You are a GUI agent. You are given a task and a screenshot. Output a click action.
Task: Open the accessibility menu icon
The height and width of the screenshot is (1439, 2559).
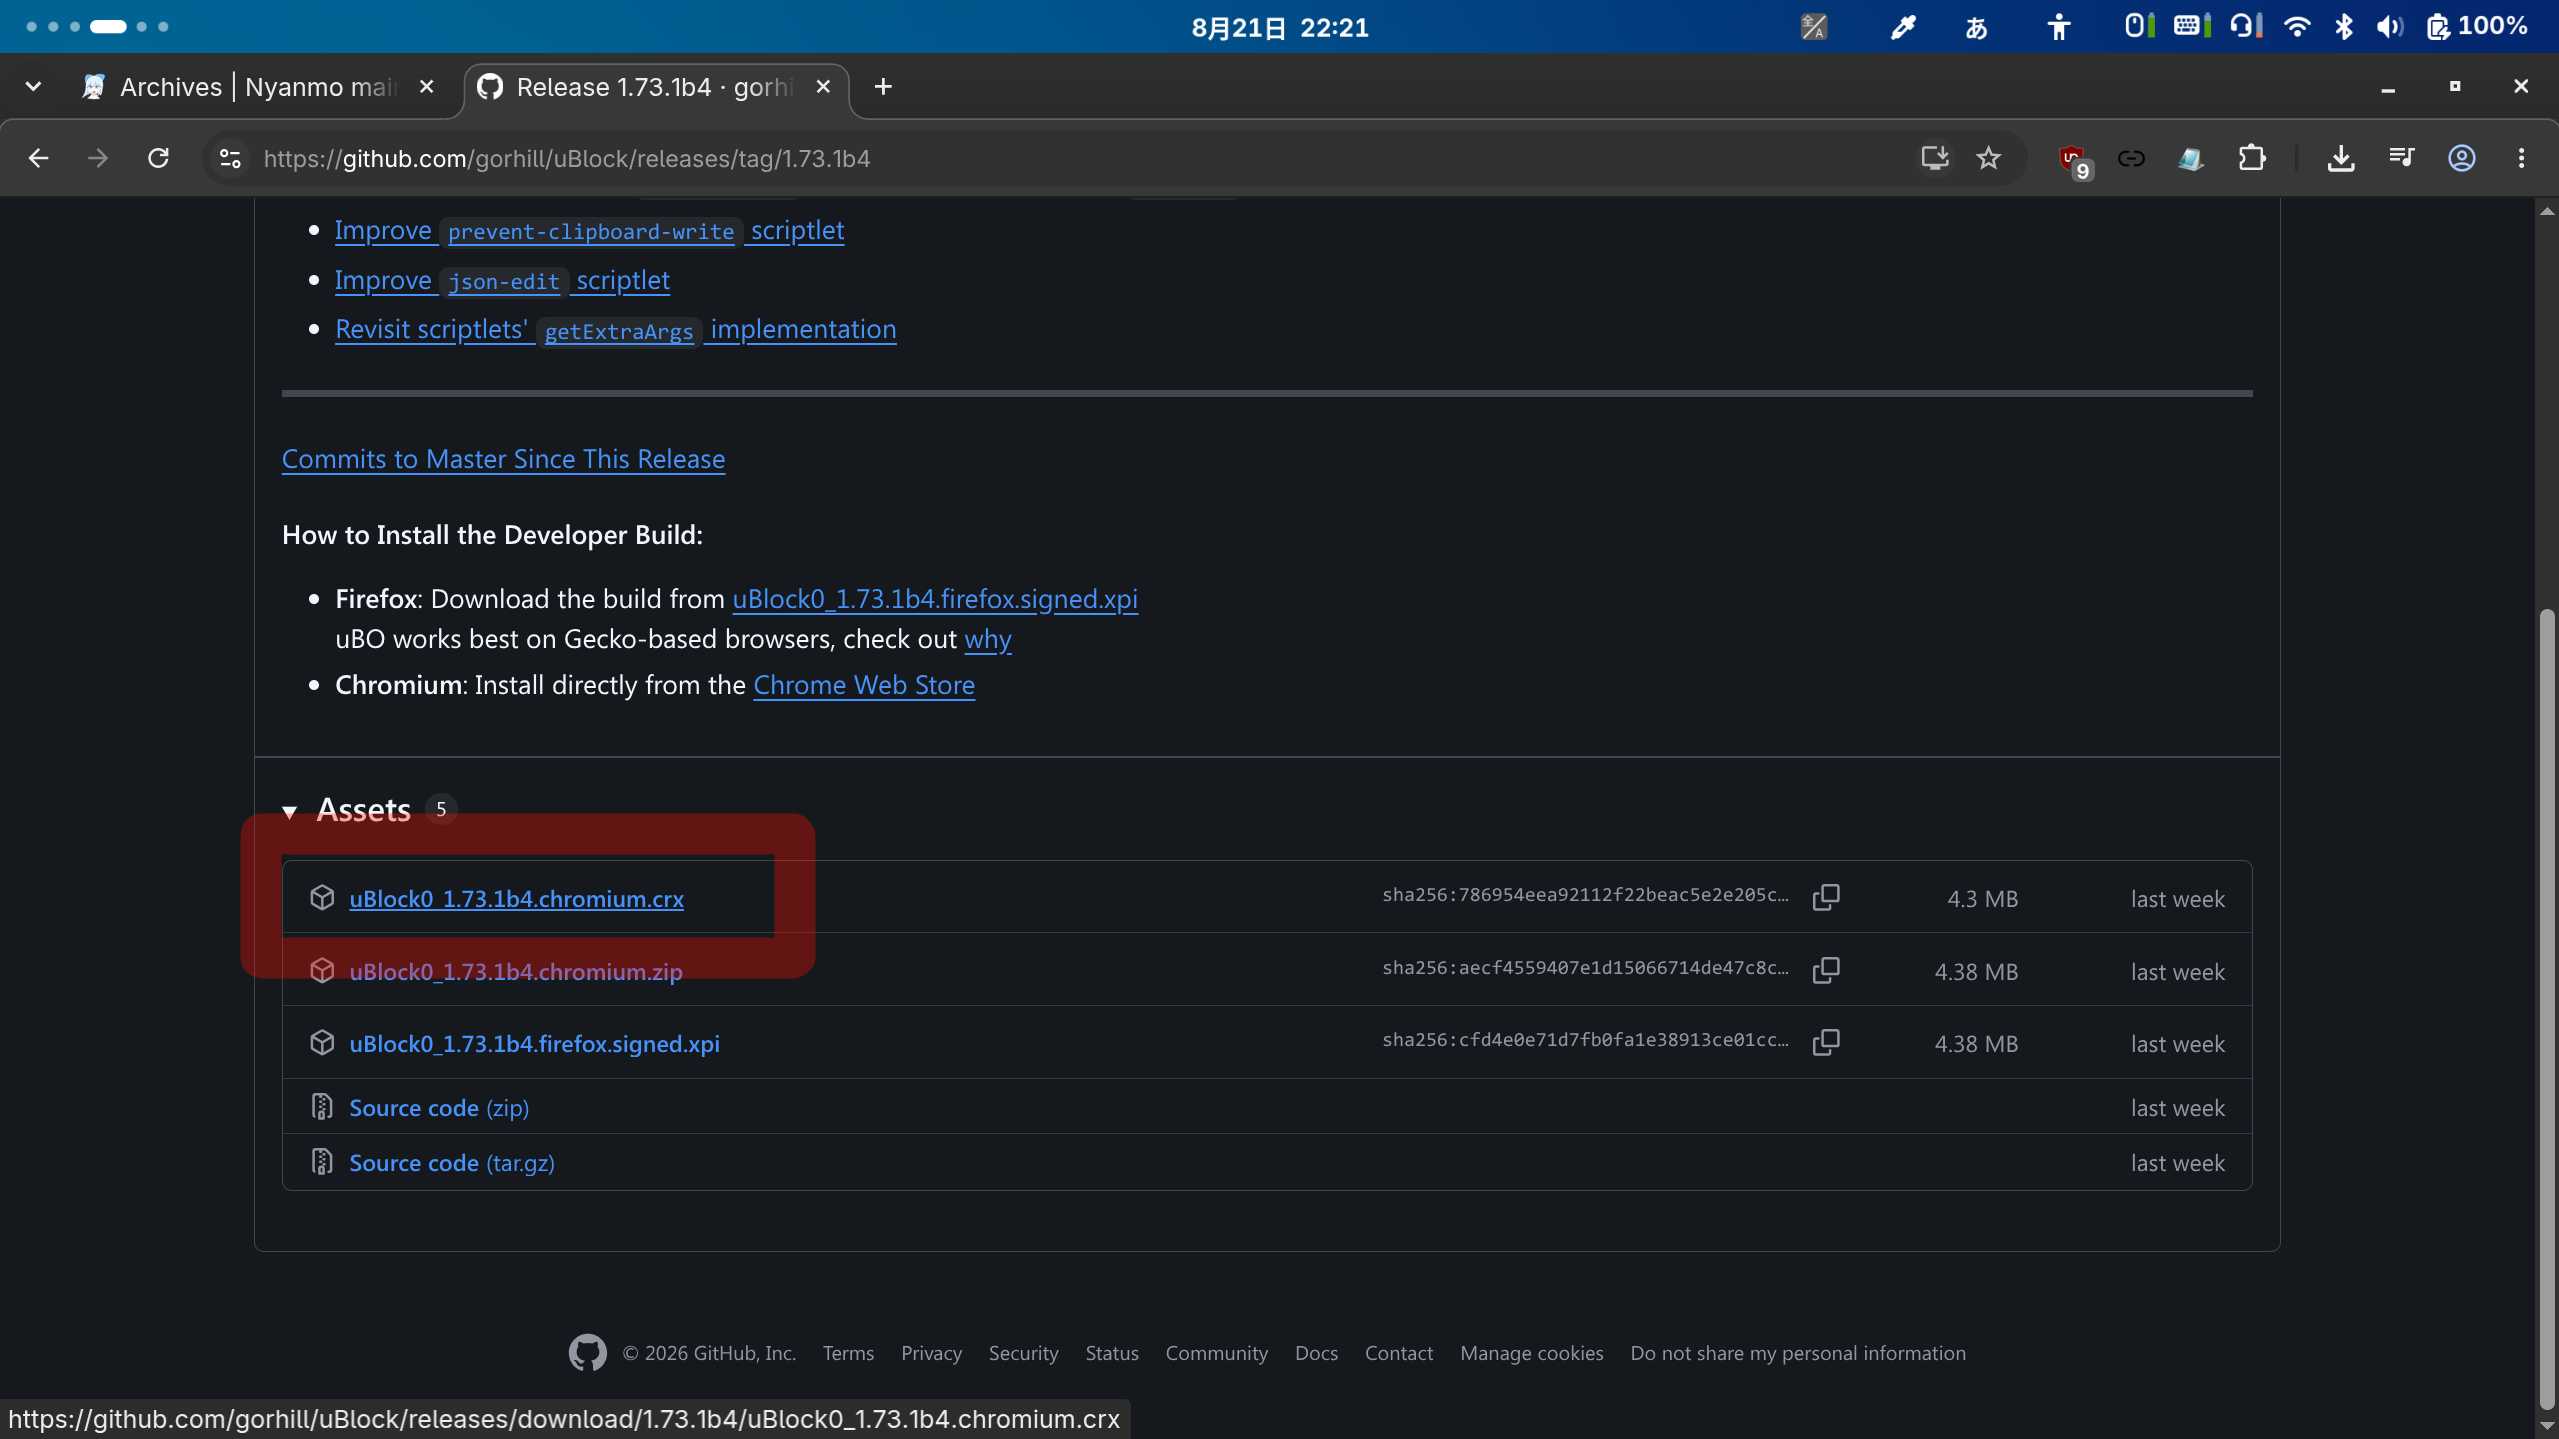[x=2058, y=27]
